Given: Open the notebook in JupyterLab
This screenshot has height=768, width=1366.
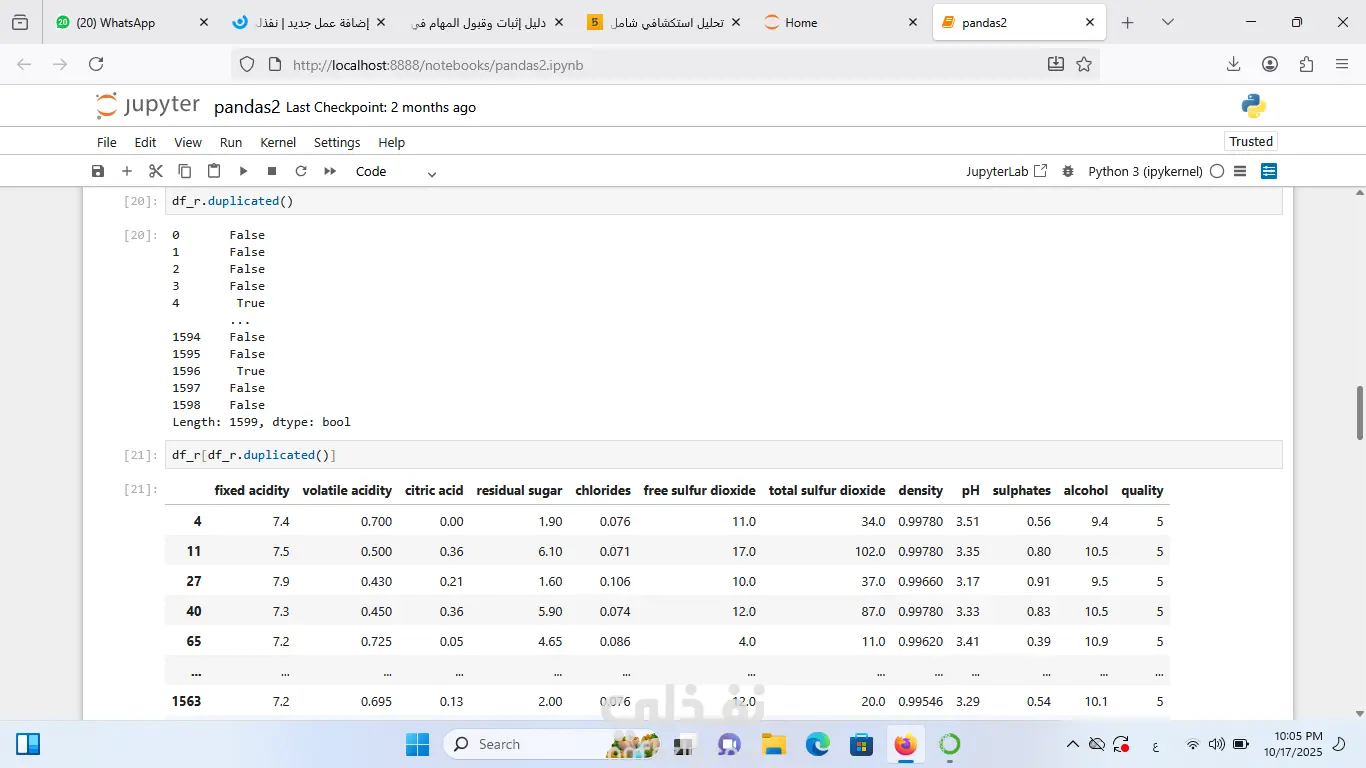Looking at the screenshot, I should coord(1007,171).
